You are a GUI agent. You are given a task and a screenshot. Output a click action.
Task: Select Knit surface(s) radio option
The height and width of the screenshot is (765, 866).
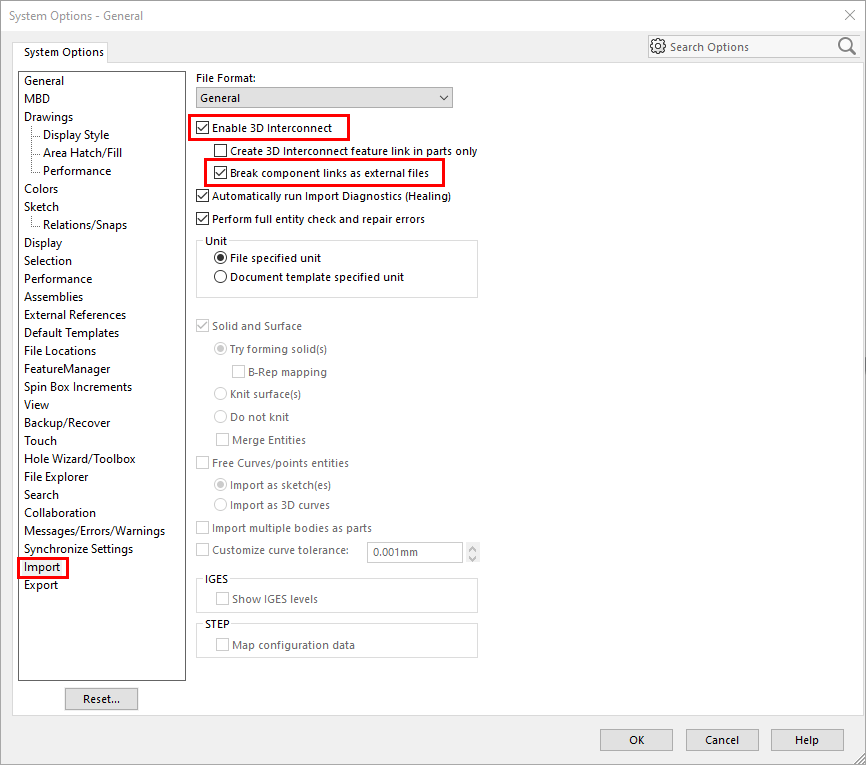220,394
